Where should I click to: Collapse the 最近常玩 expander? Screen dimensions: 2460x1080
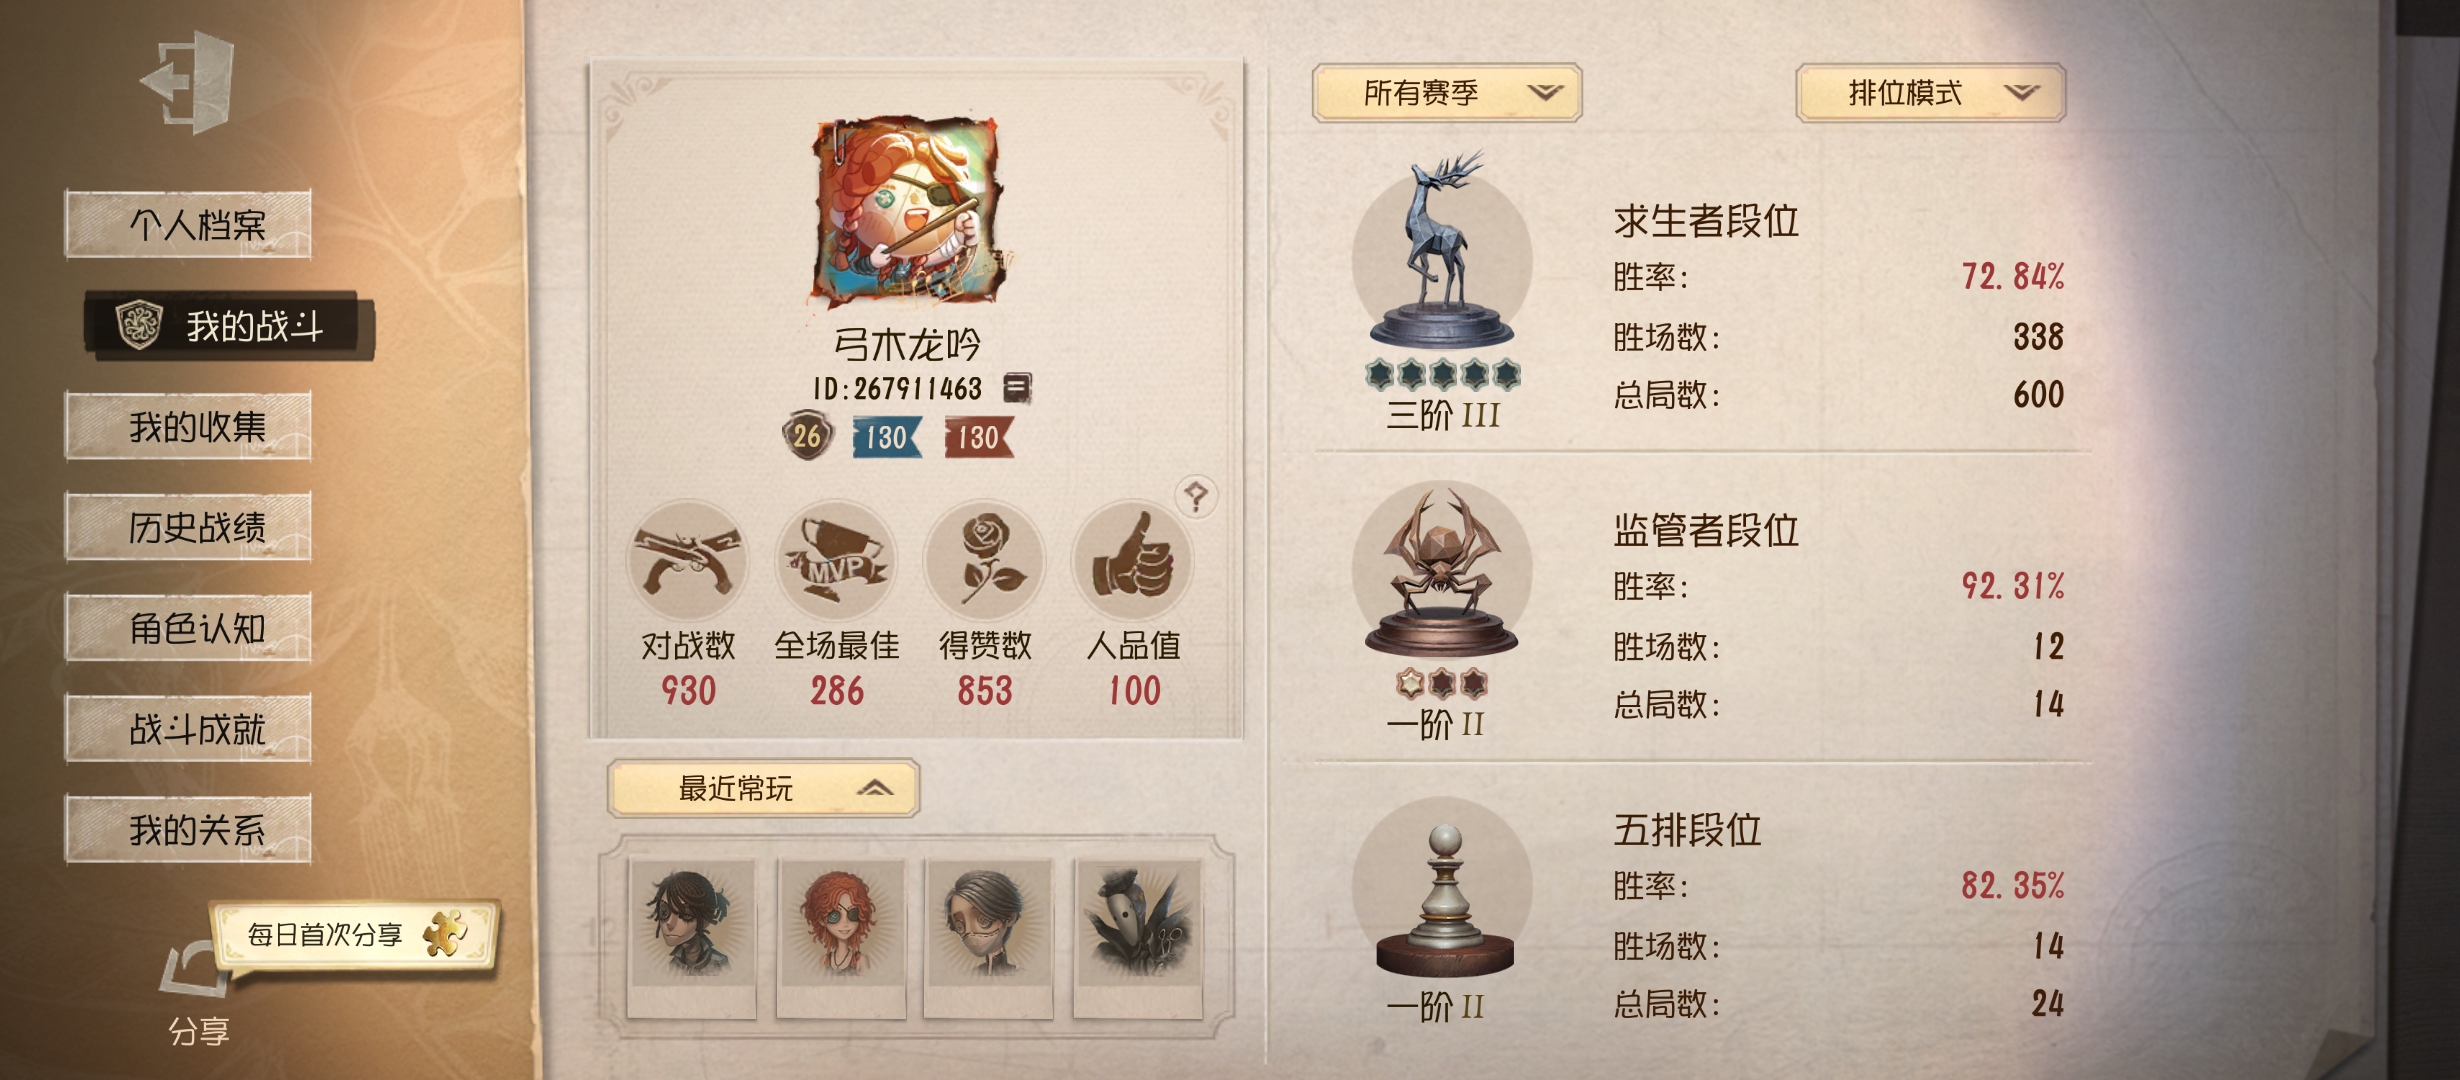click(x=763, y=789)
